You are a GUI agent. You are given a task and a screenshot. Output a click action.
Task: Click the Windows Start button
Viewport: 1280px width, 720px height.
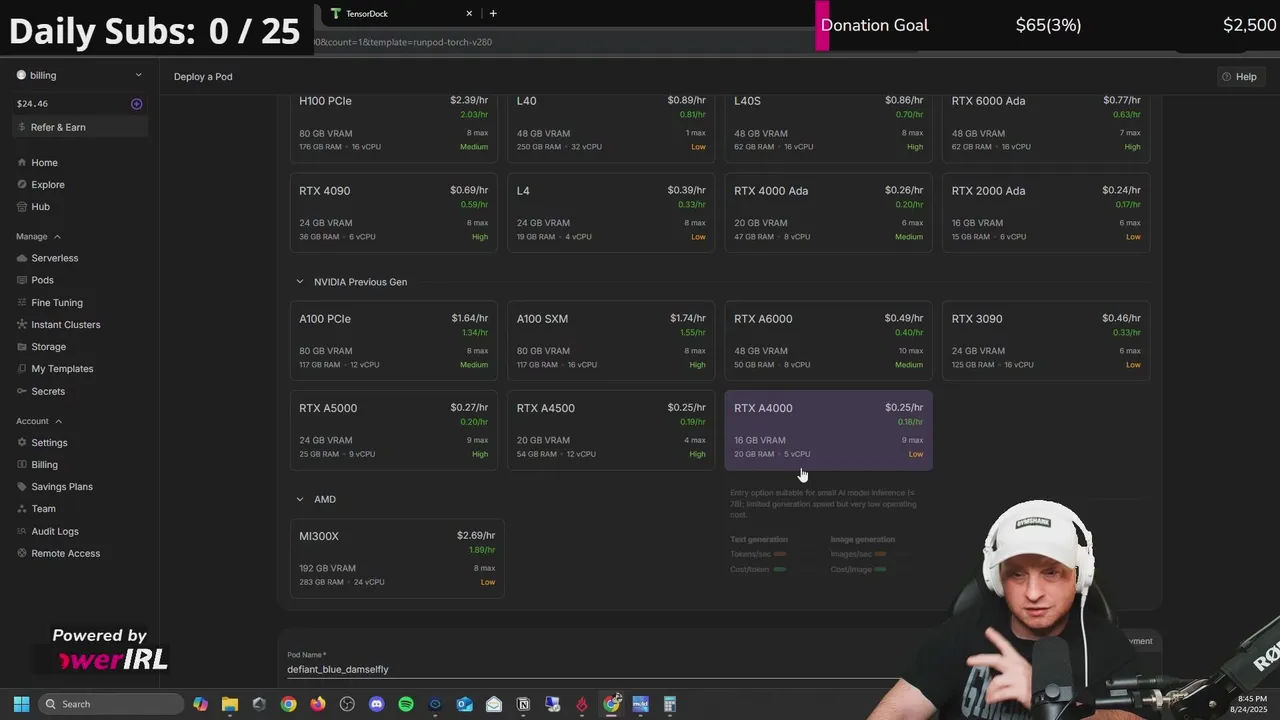21,704
